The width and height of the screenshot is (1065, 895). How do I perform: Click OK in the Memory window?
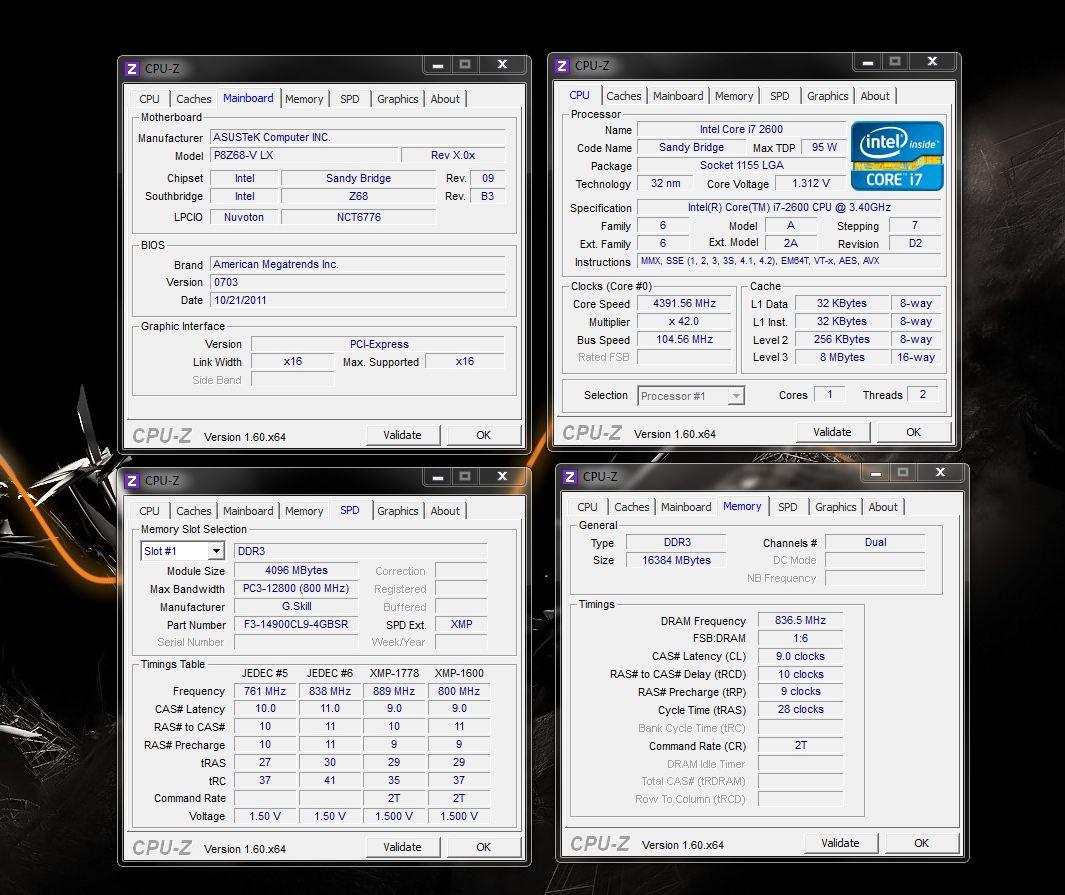[922, 843]
